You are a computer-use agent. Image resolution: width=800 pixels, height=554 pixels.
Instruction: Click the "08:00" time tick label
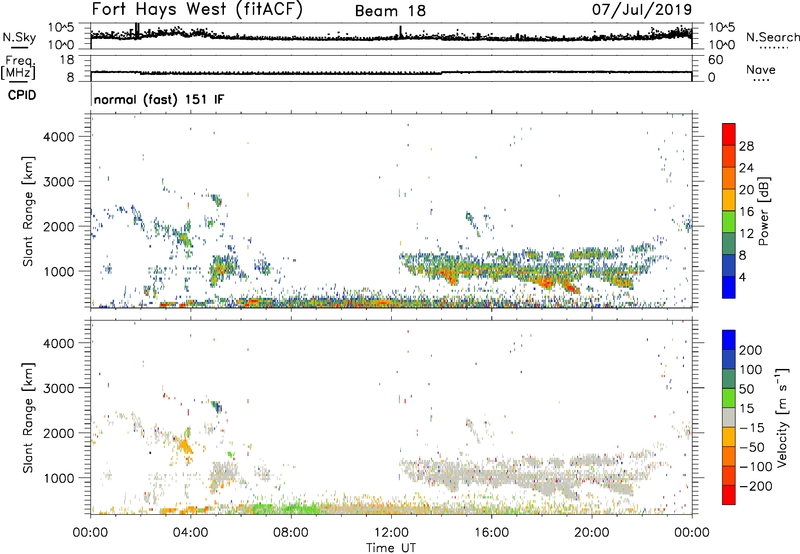coord(291,533)
